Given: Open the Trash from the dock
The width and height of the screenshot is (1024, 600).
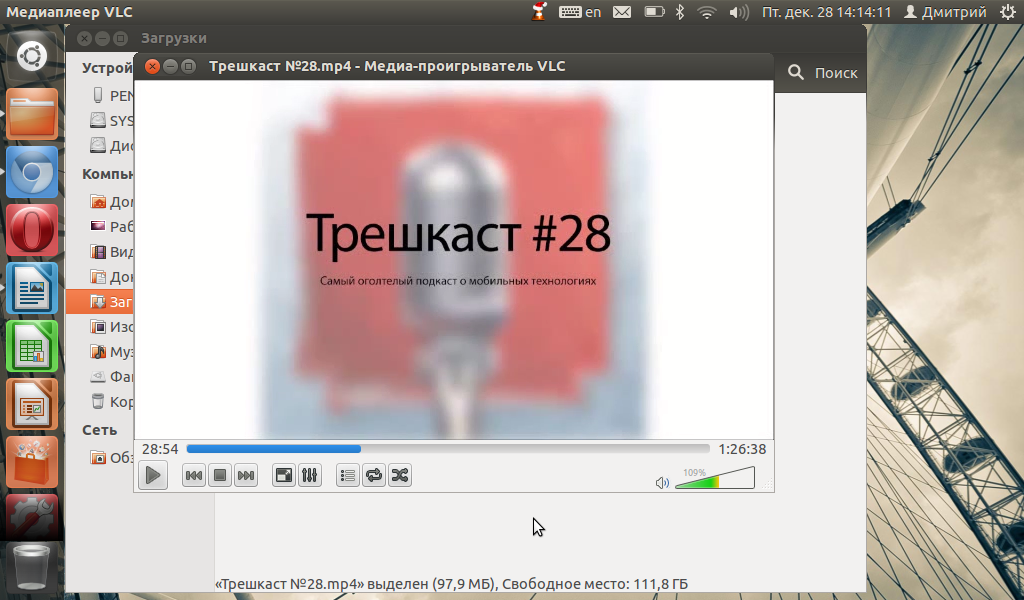Looking at the screenshot, I should [x=31, y=567].
